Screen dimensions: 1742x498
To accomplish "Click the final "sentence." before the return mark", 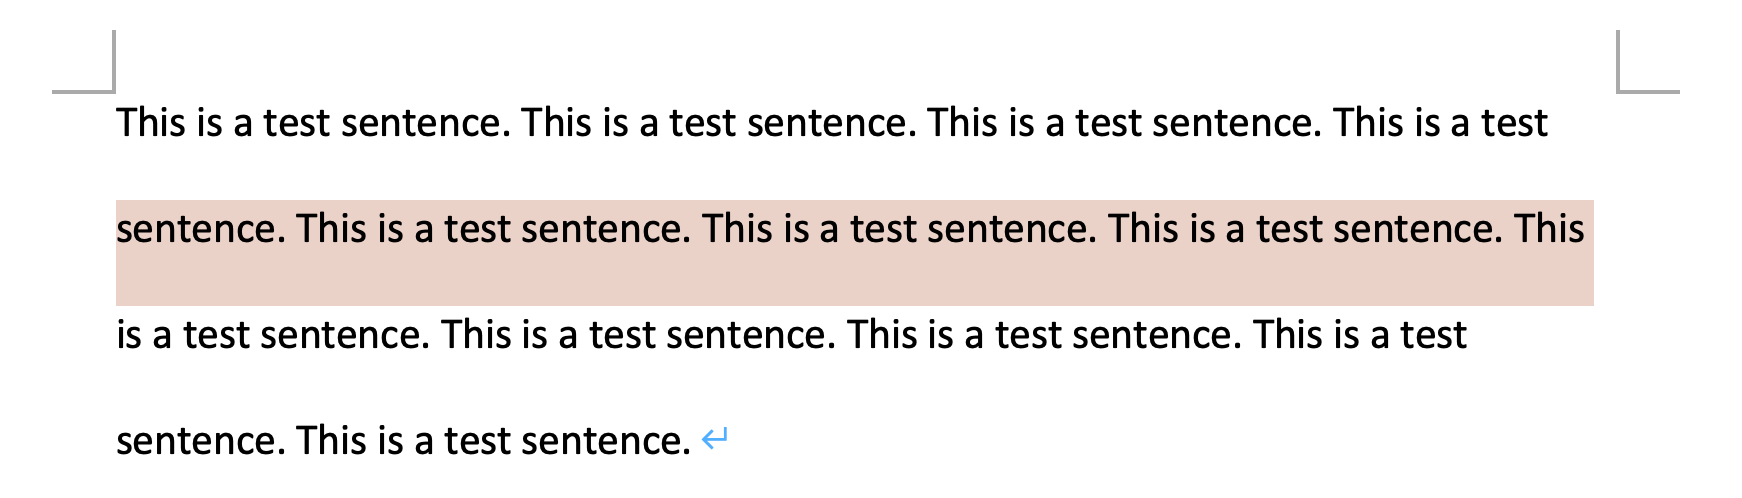I will [x=607, y=441].
